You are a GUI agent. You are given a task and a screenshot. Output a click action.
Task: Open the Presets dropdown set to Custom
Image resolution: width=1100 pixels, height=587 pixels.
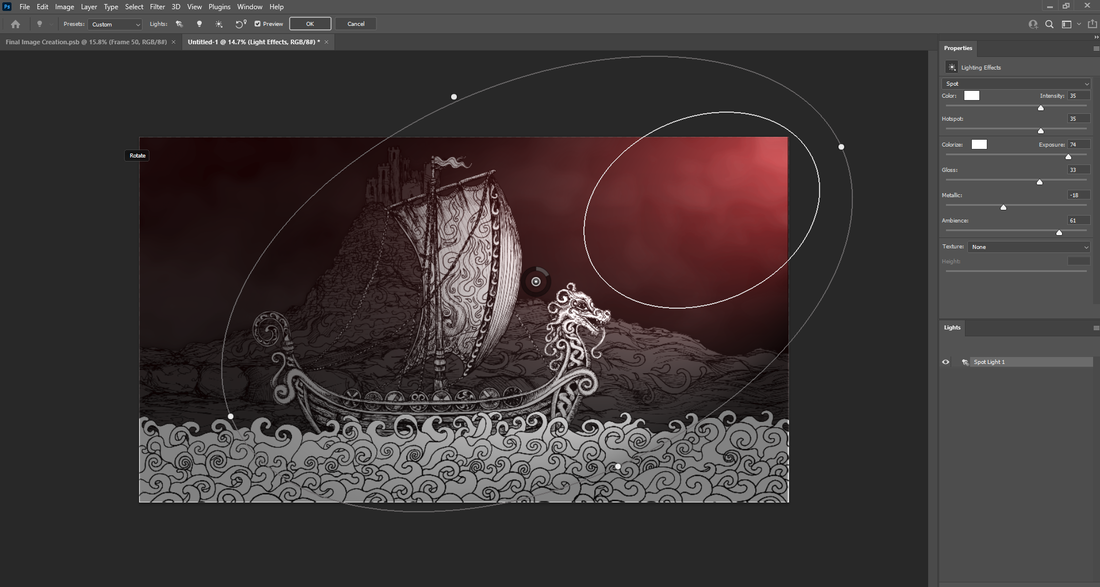coord(115,24)
